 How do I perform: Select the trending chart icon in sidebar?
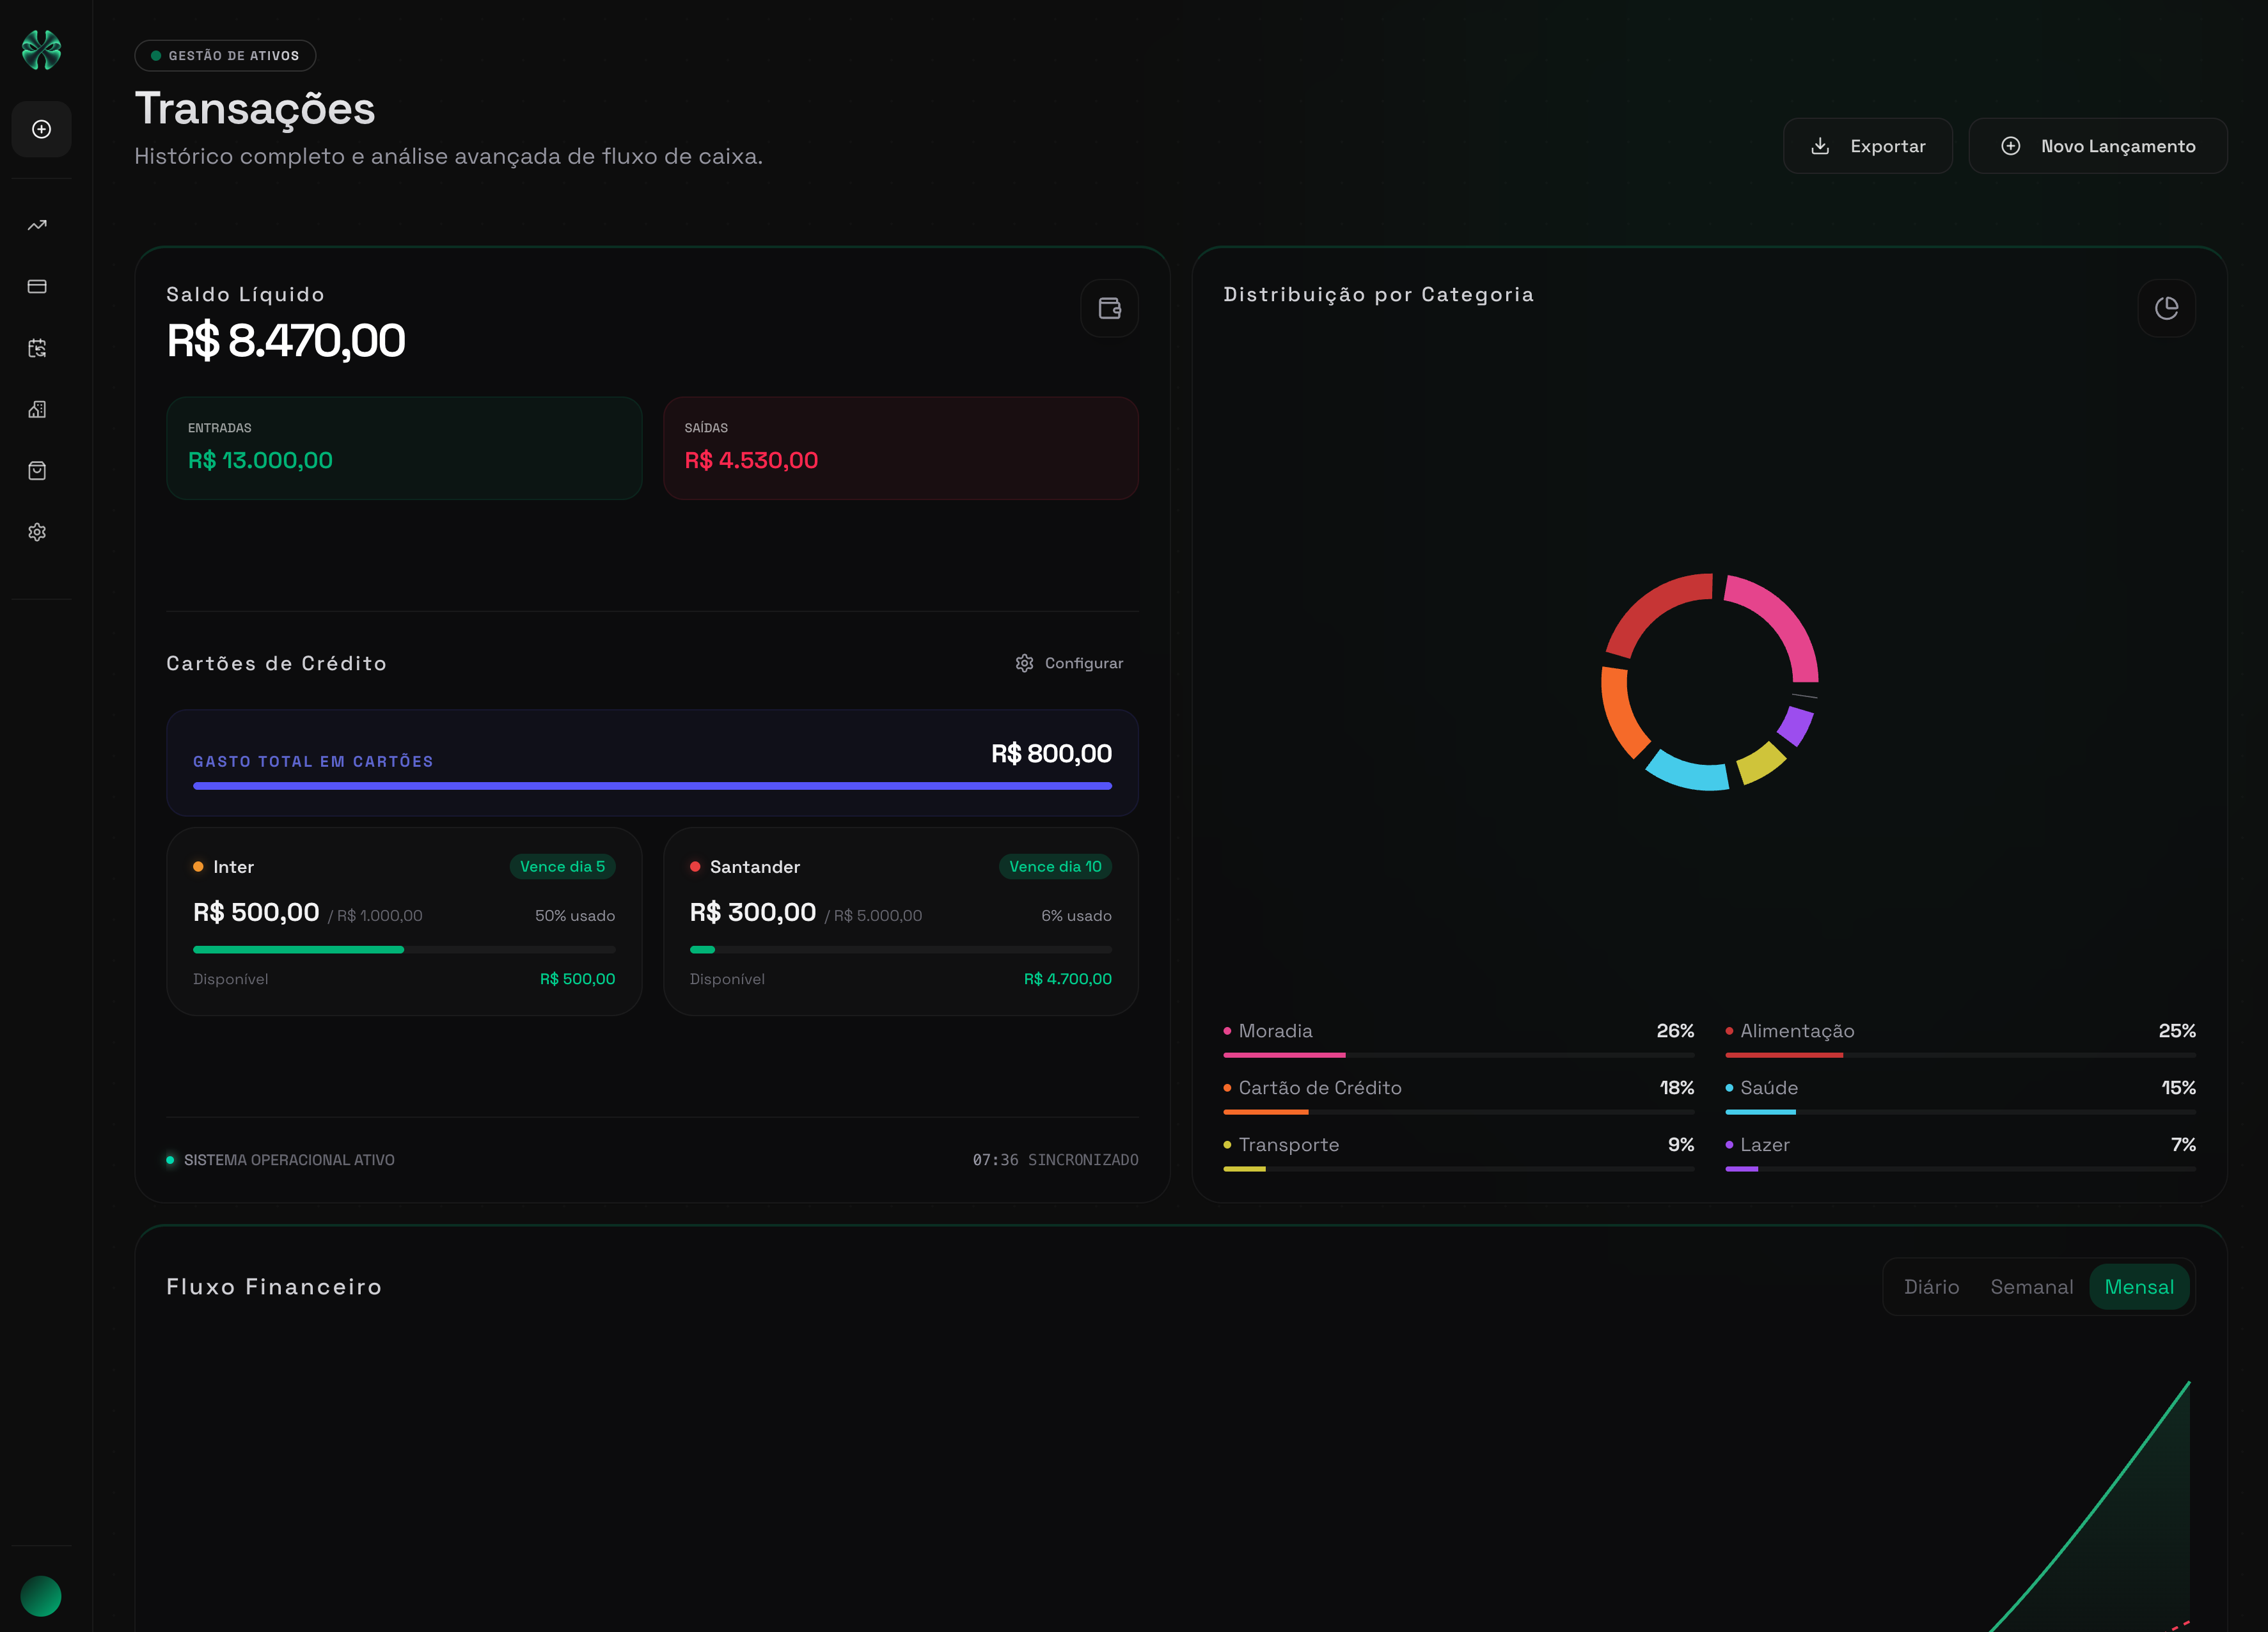pyautogui.click(x=40, y=224)
